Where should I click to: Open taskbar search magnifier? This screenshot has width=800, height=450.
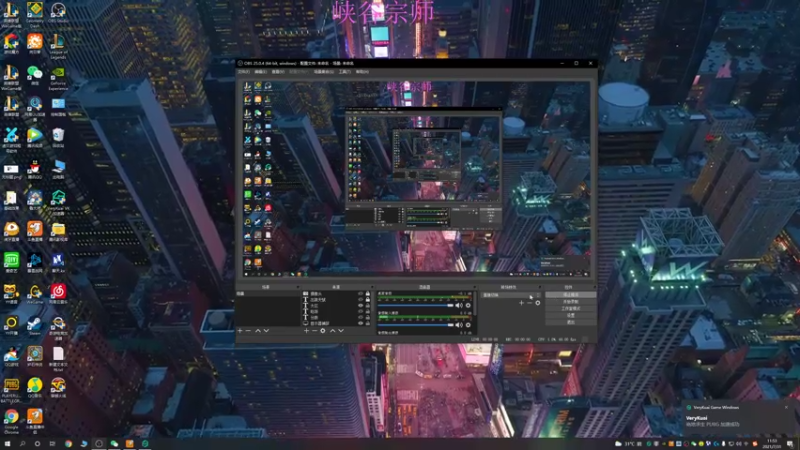(x=22, y=444)
